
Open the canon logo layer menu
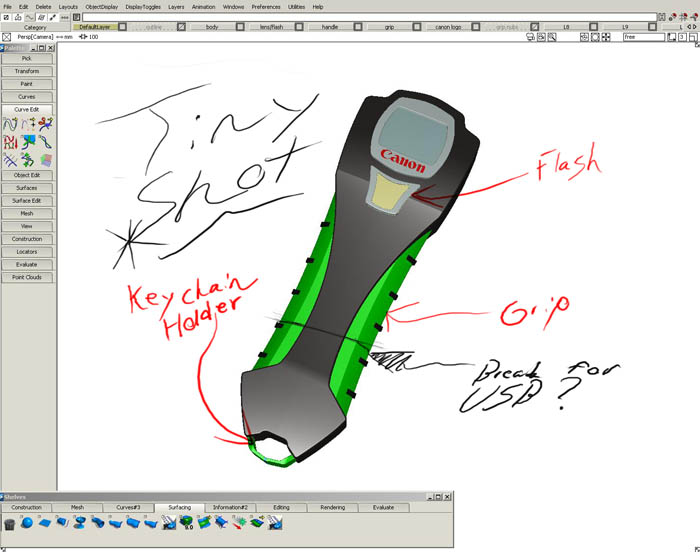(448, 27)
